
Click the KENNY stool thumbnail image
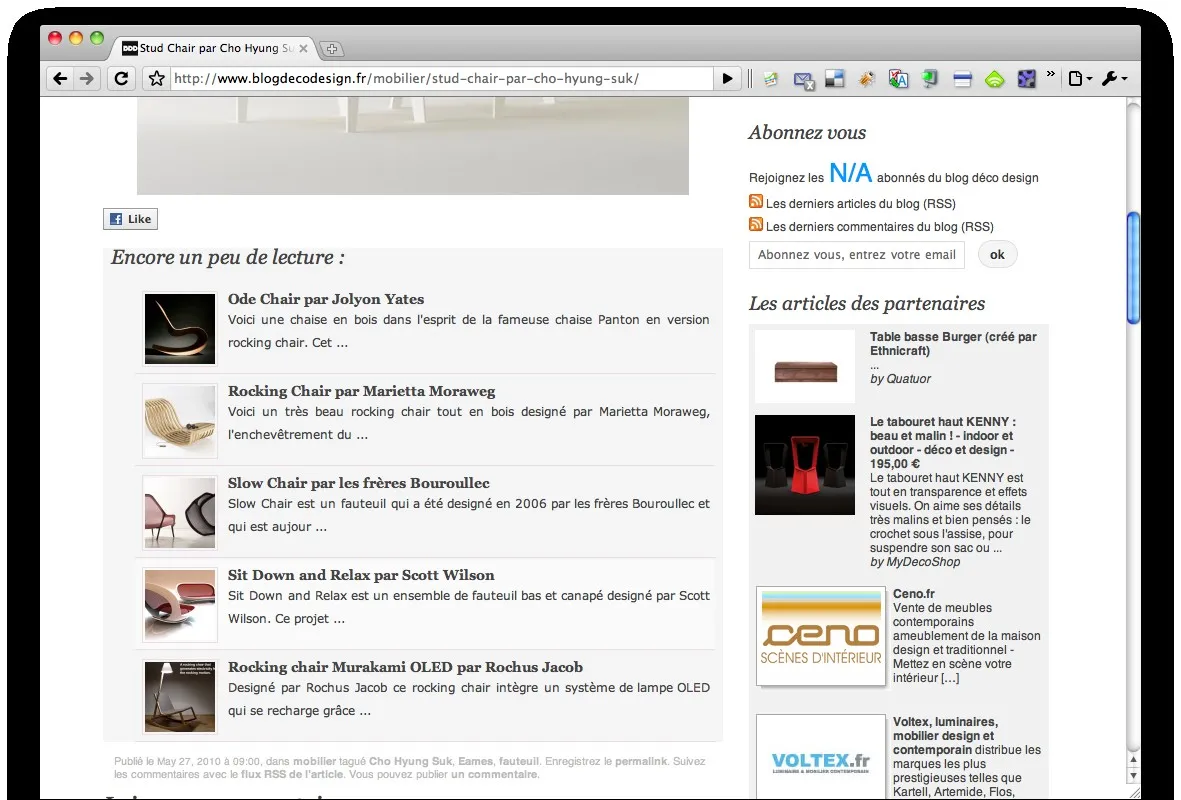click(x=805, y=465)
